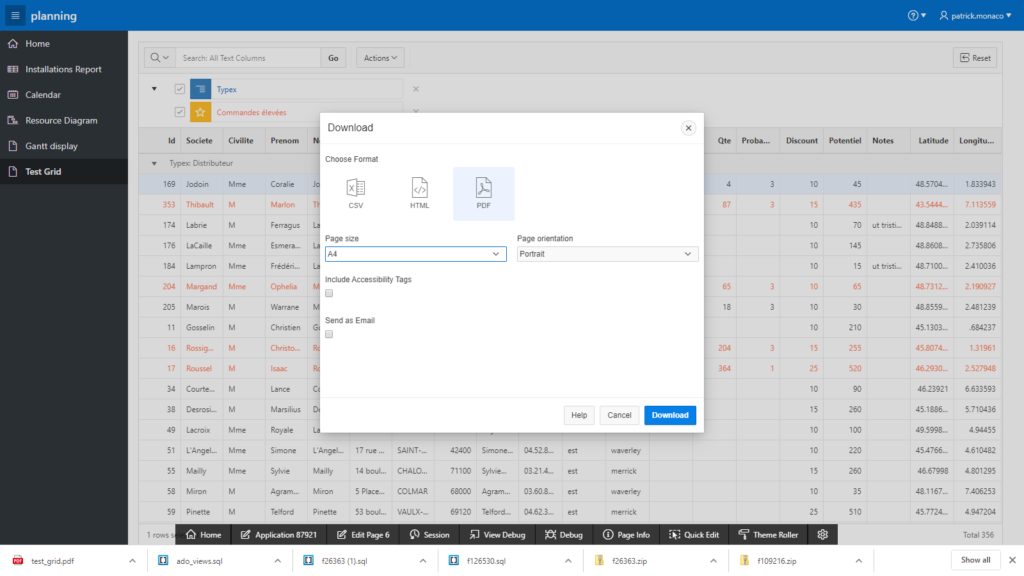Open Resource Diagram page
Screen dimensions: 1024x576
point(64,120)
